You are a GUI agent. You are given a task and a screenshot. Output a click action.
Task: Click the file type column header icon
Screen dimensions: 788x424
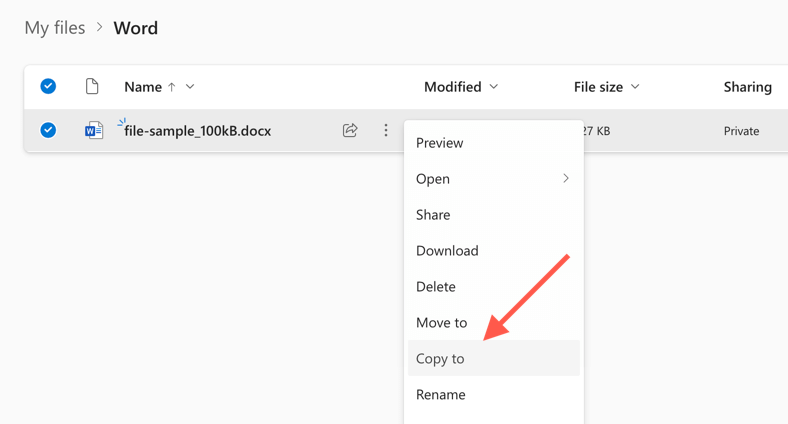coord(92,87)
